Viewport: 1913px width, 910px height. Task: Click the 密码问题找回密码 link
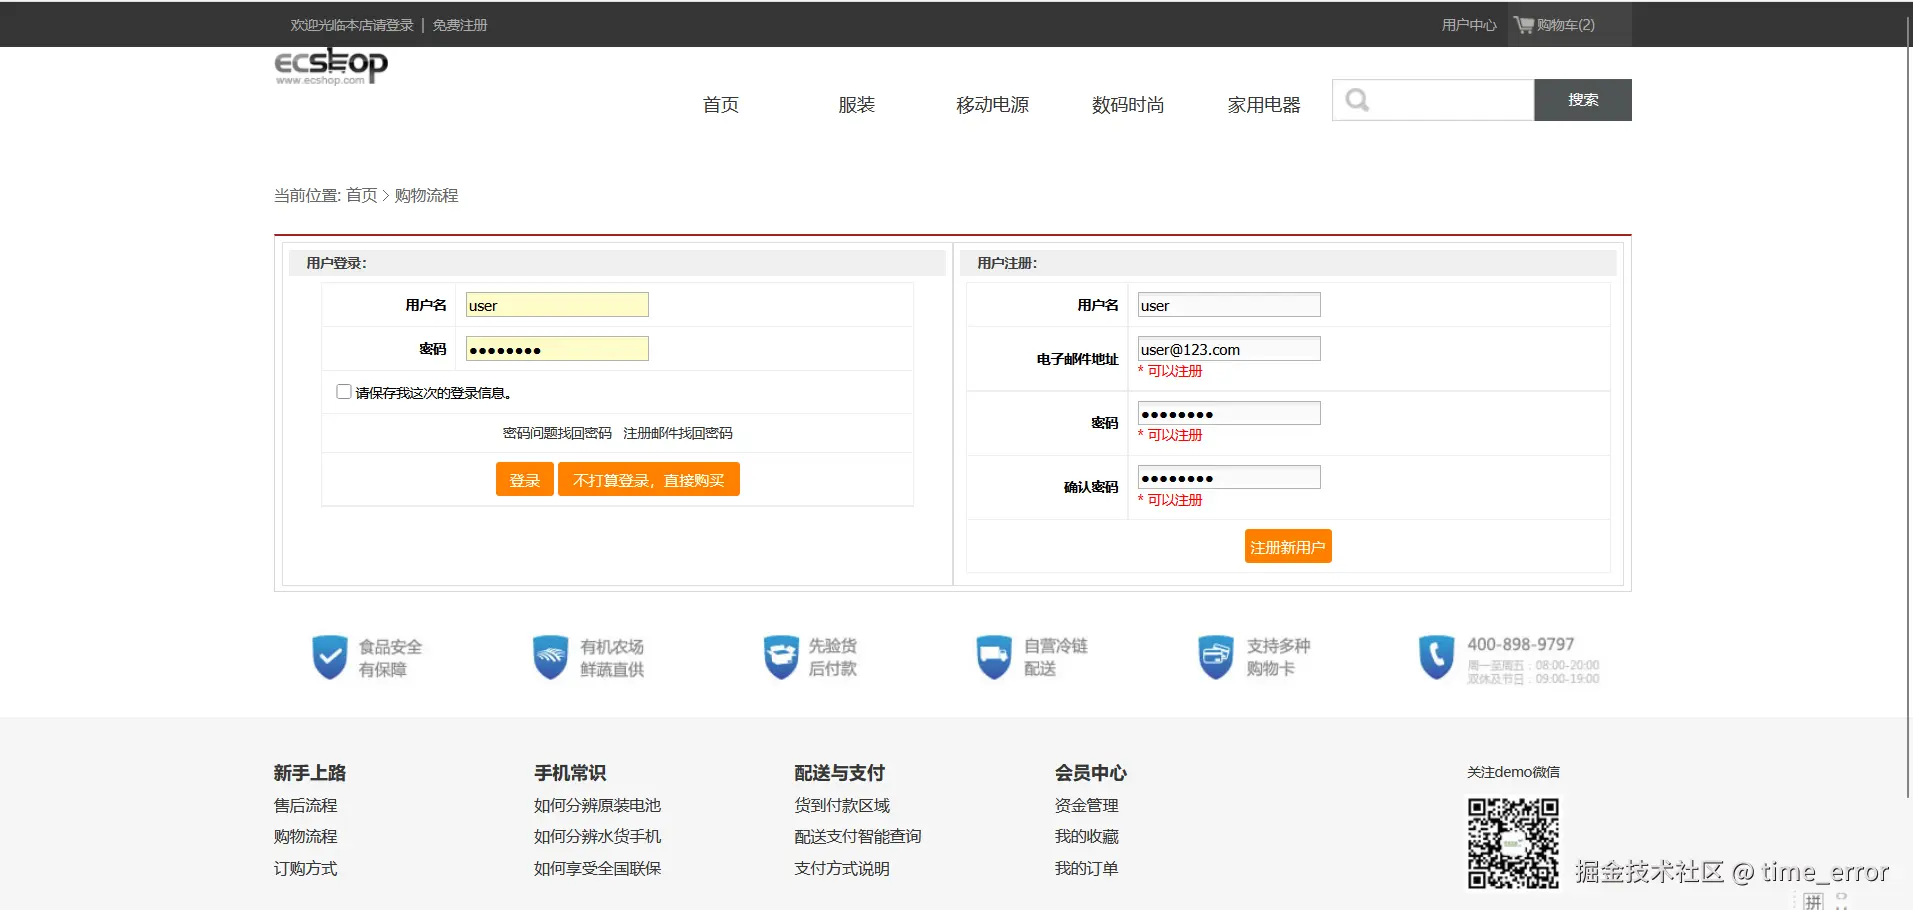point(557,433)
